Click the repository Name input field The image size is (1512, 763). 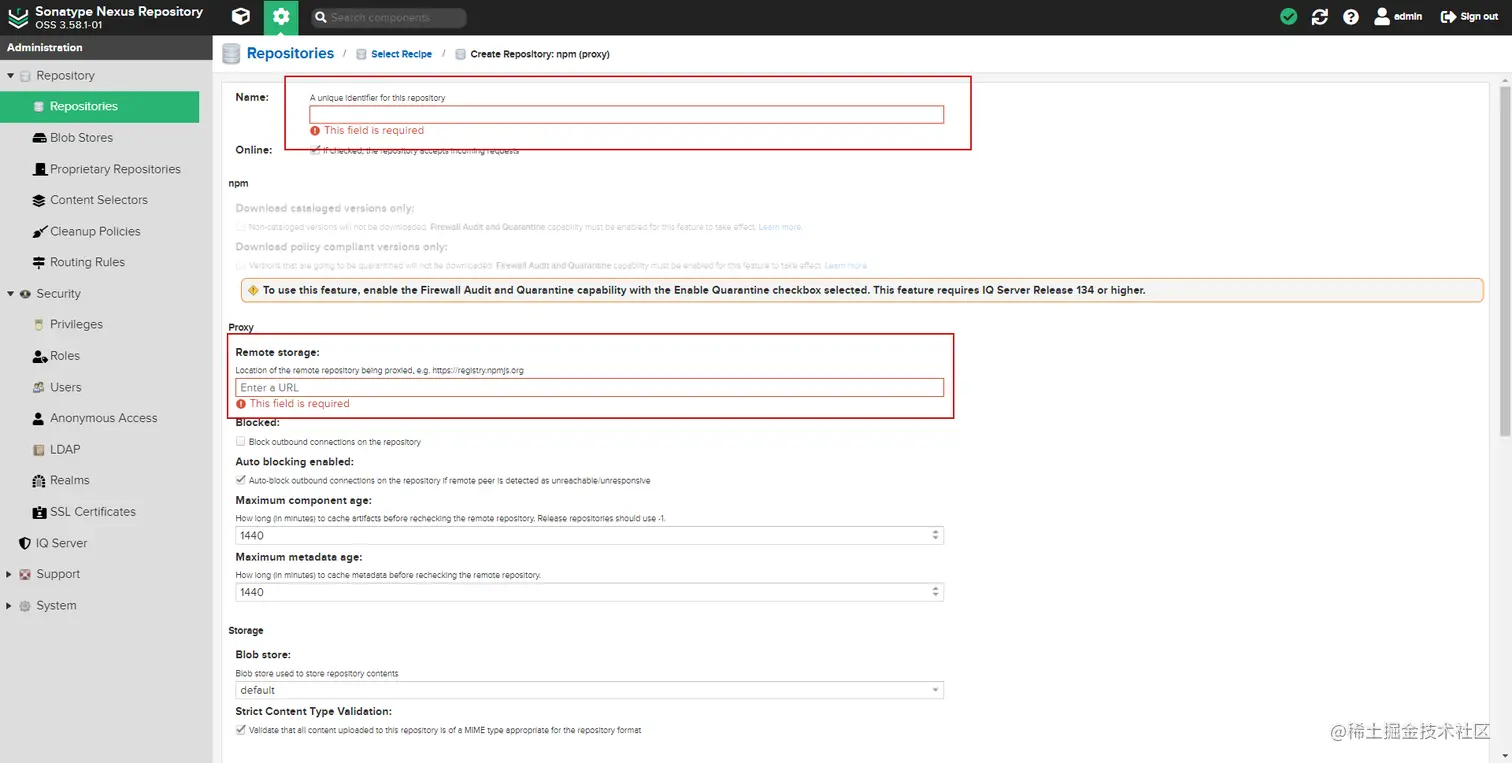627,115
